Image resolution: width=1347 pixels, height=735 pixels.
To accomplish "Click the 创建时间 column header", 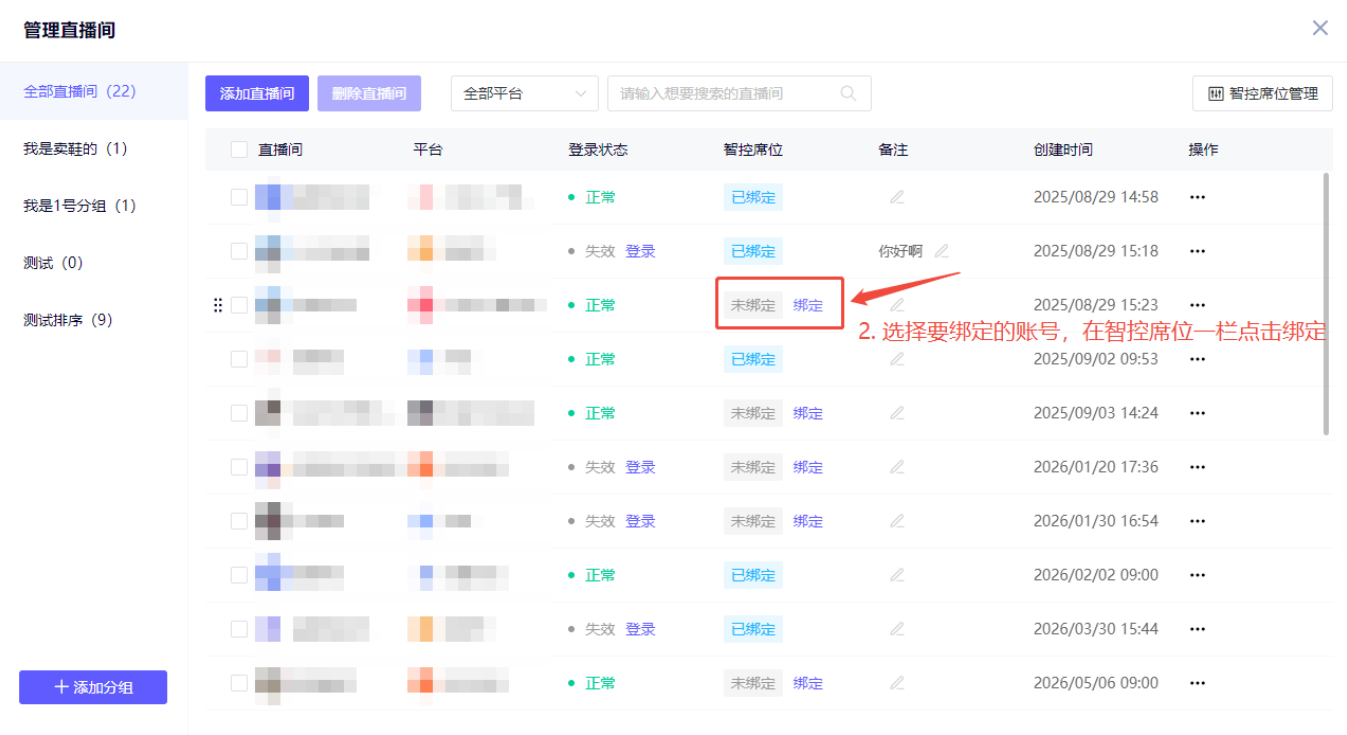I will point(1063,149).
